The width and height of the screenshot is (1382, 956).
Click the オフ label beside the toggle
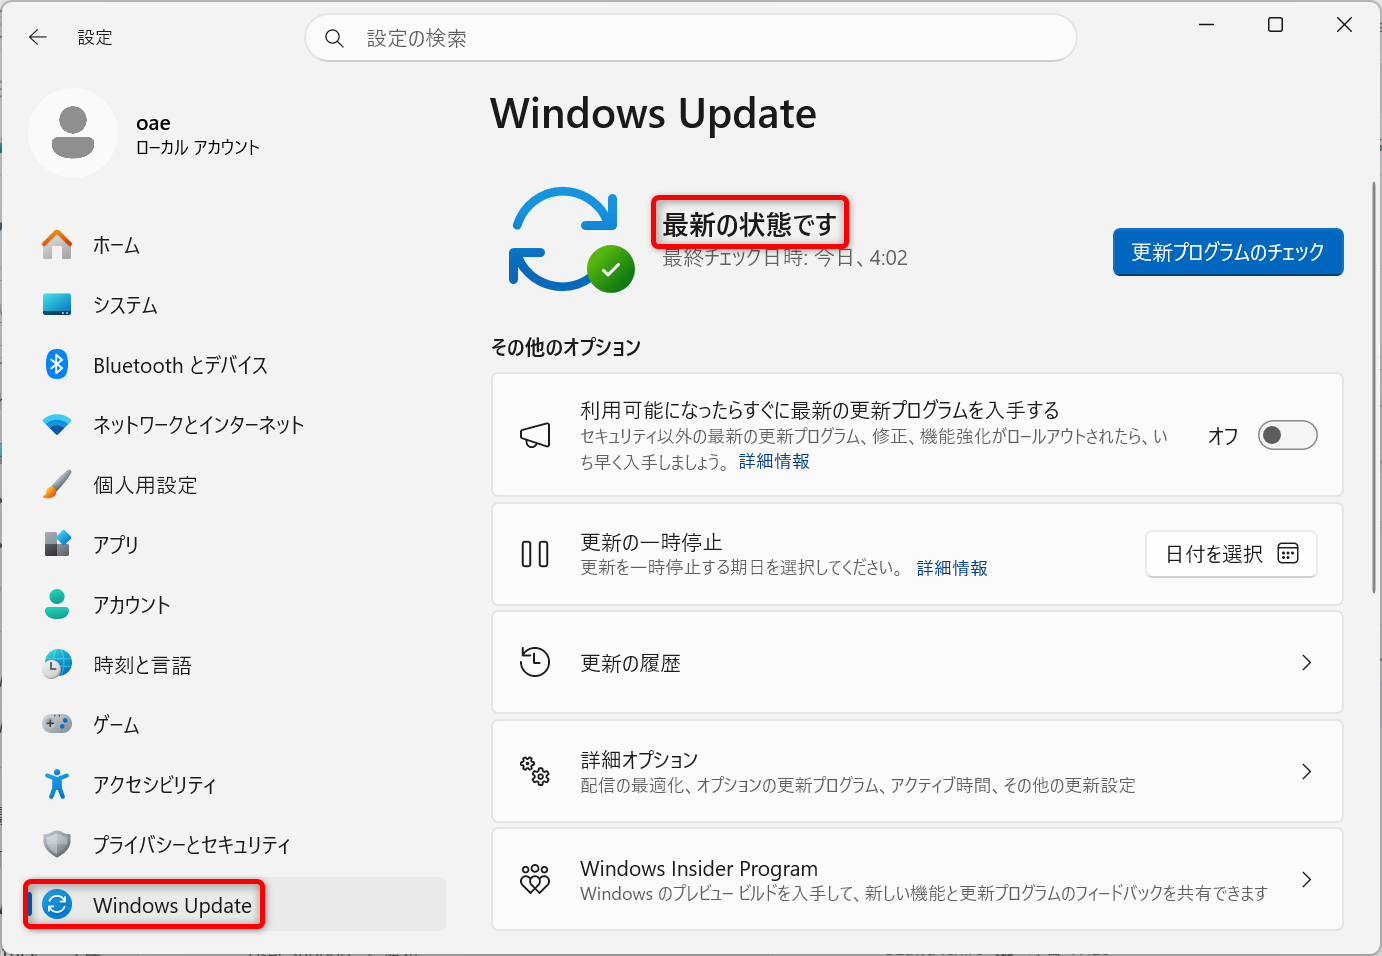point(1223,436)
